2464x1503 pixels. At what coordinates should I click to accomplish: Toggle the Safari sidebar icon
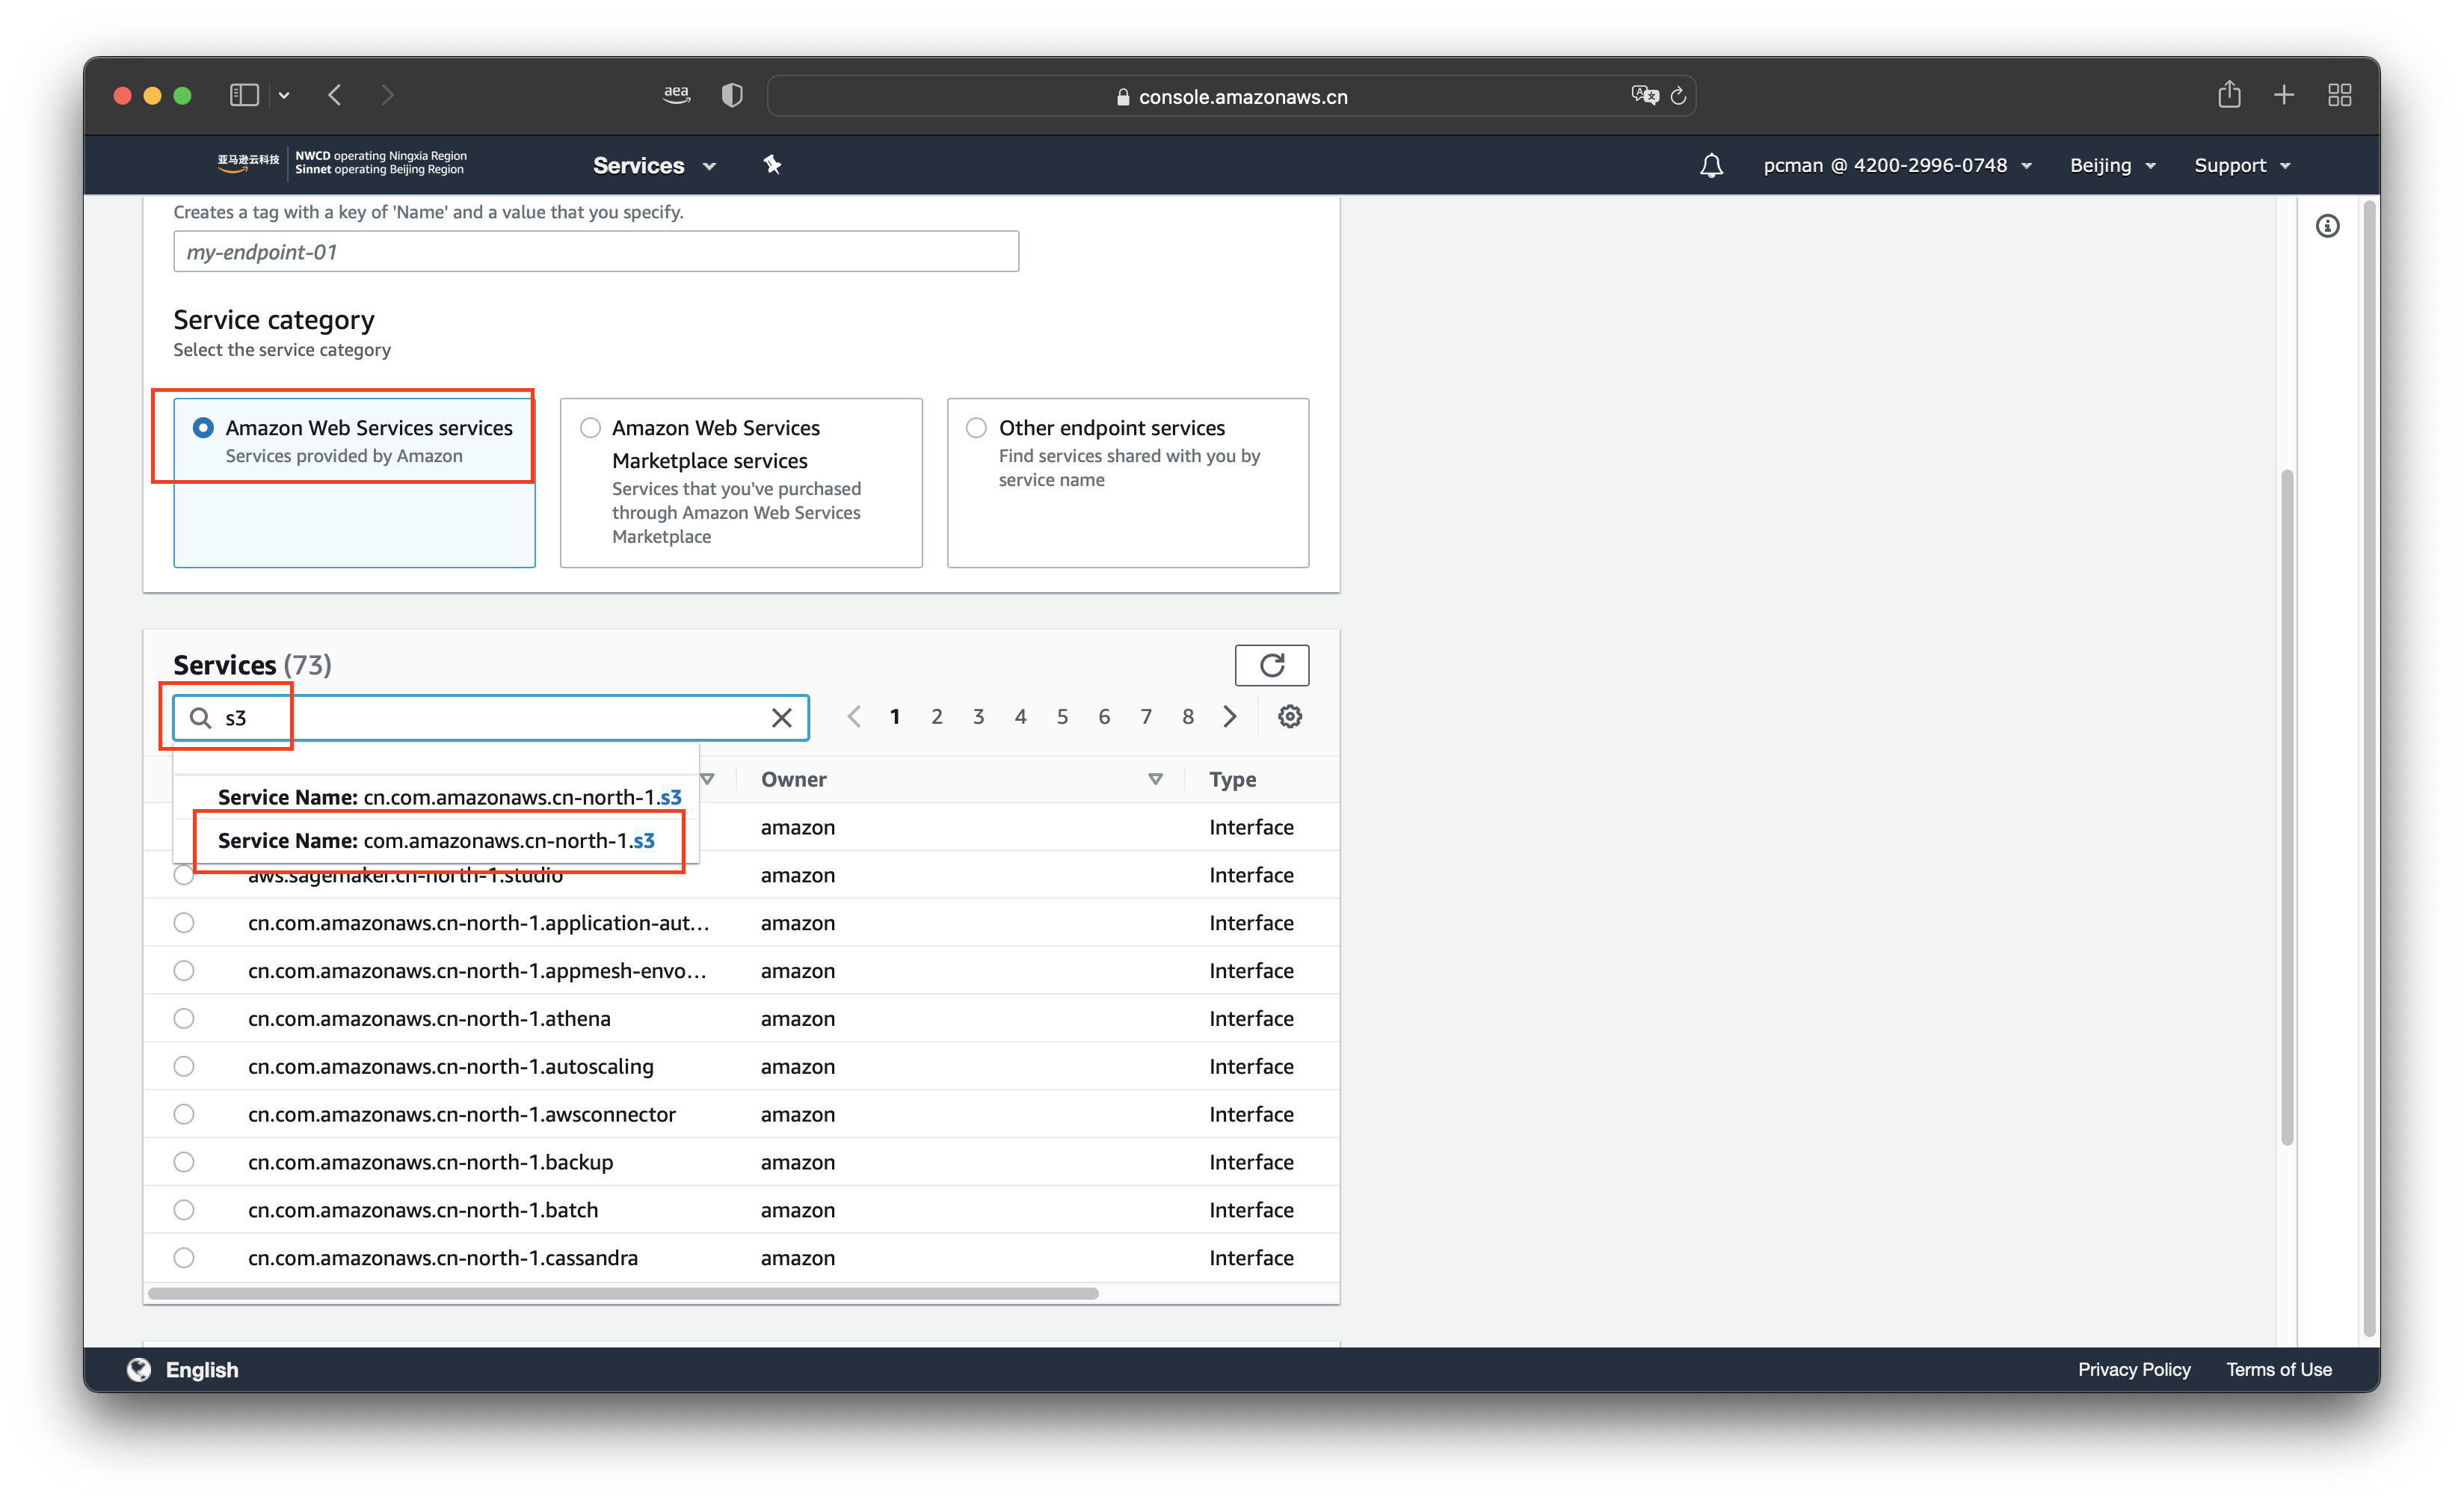[244, 95]
